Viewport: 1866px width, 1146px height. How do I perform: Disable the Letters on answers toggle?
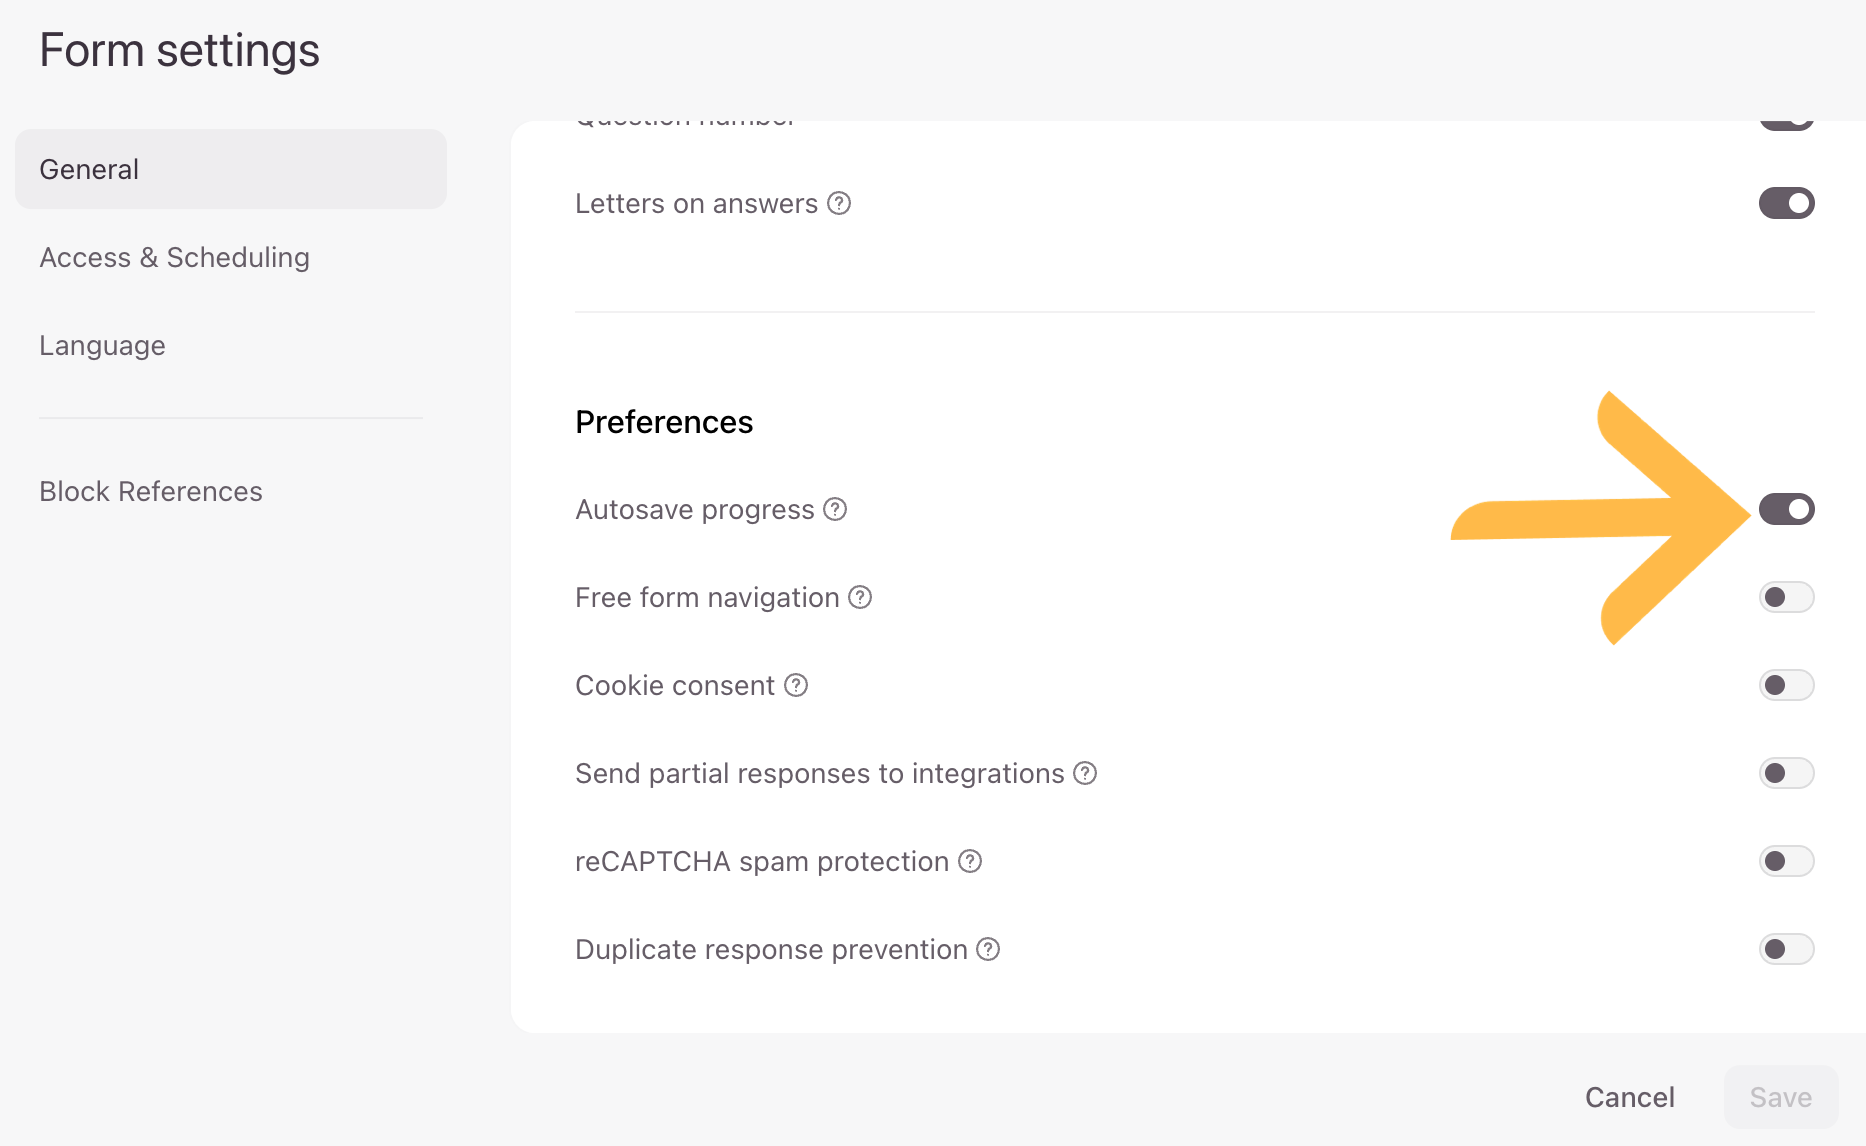tap(1786, 203)
